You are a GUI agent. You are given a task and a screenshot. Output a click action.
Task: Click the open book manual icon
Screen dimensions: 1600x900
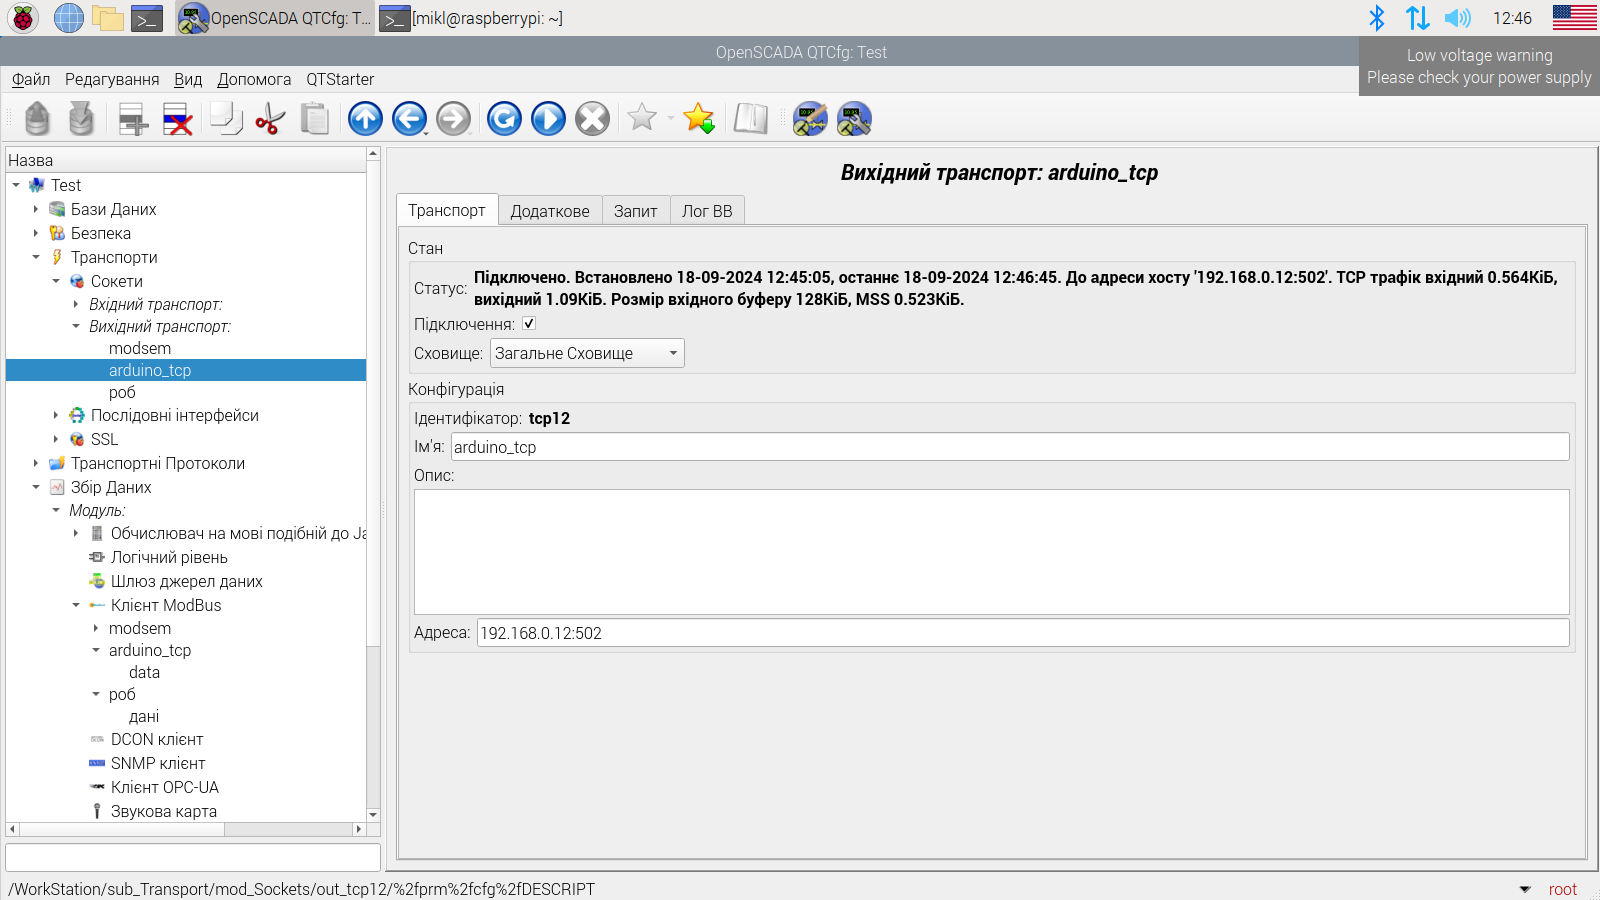point(750,119)
